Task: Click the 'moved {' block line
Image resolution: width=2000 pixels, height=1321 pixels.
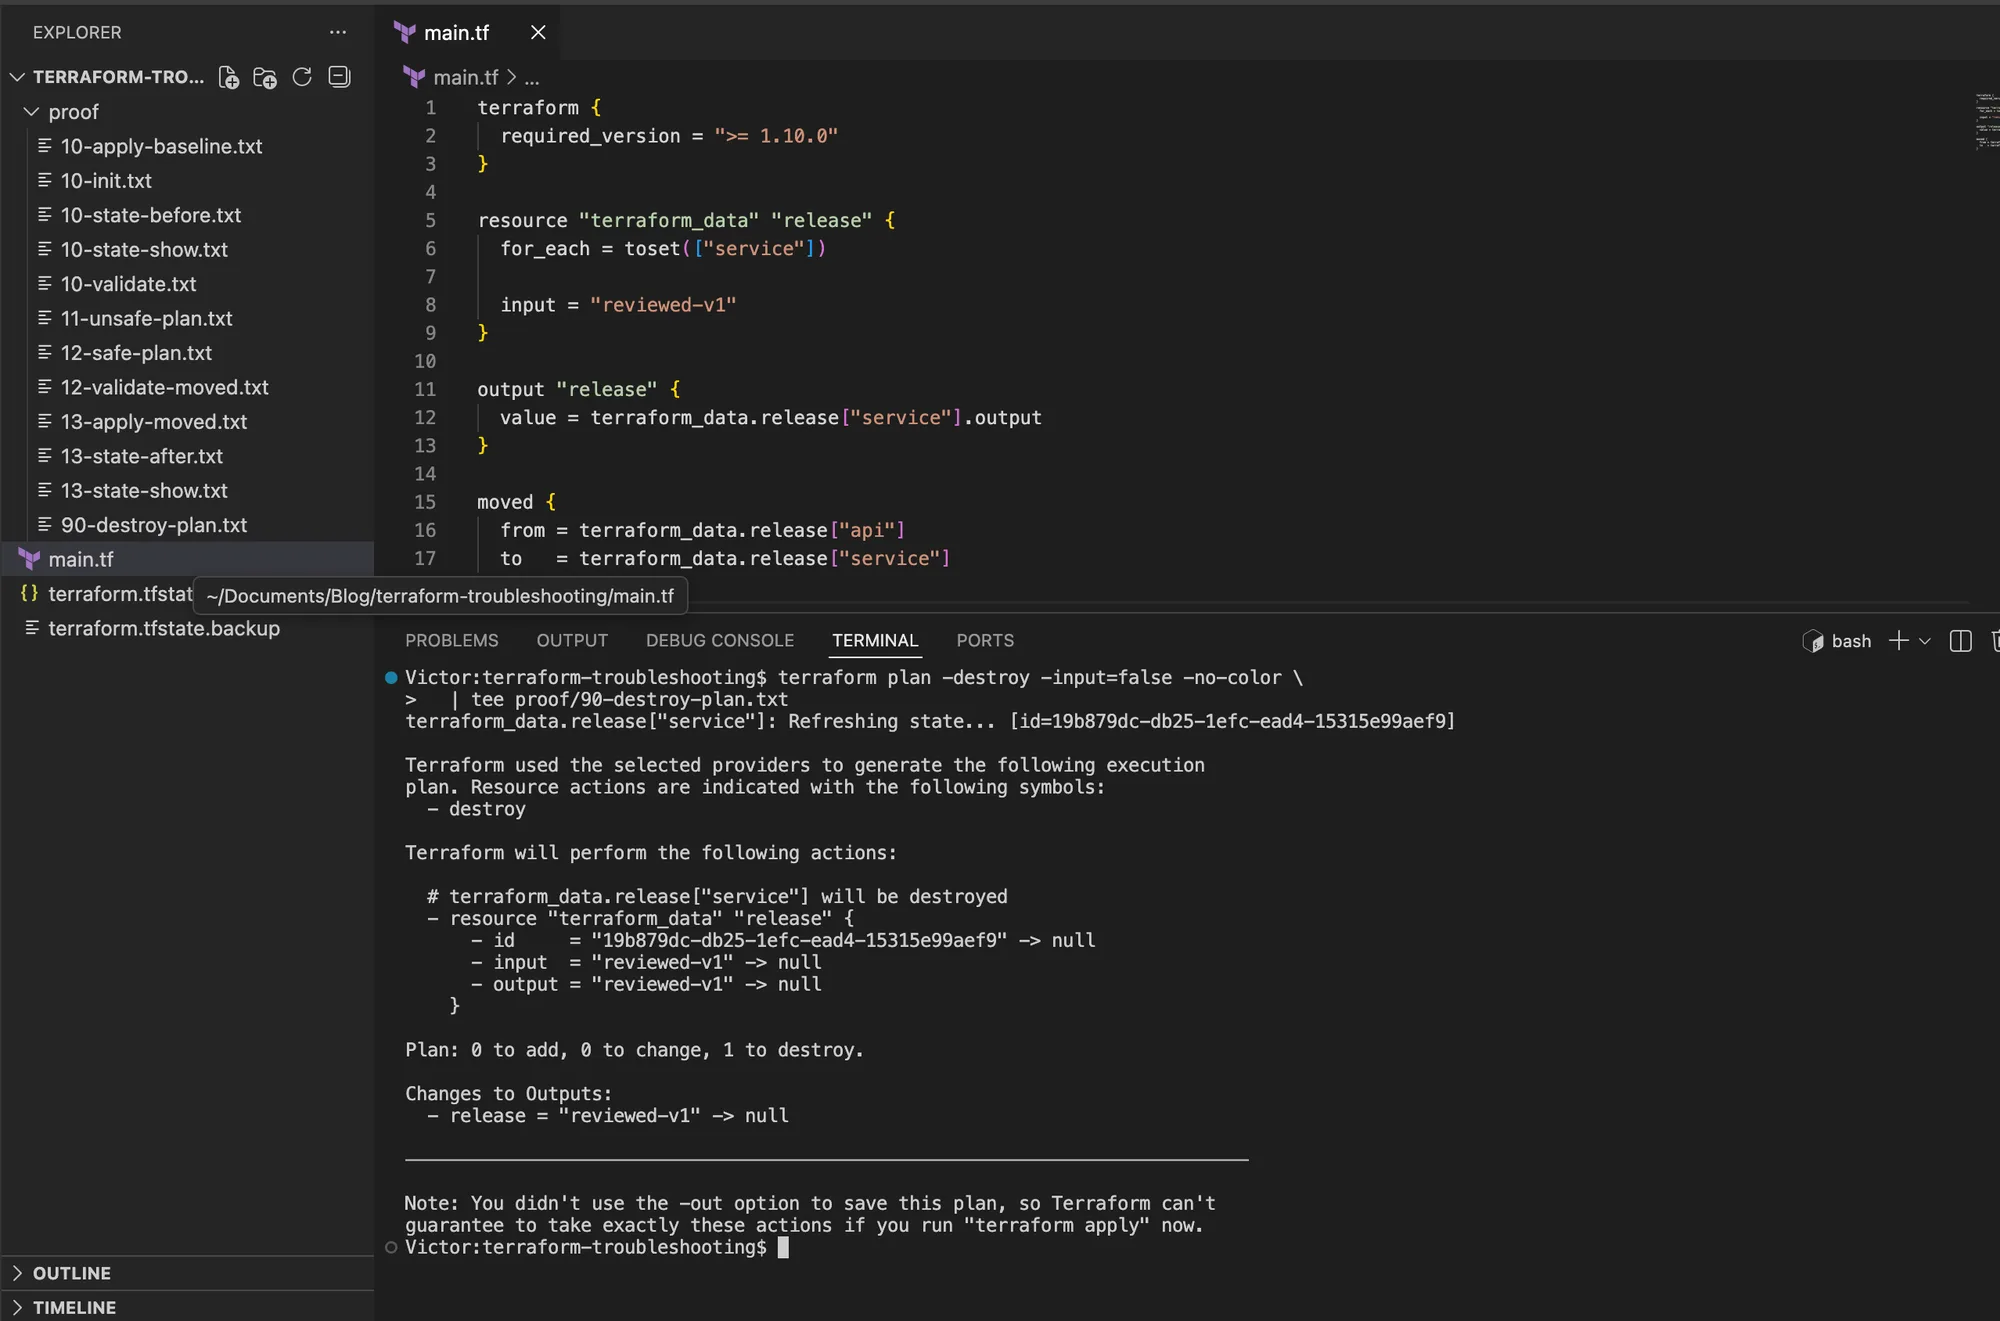Action: pyautogui.click(x=516, y=502)
